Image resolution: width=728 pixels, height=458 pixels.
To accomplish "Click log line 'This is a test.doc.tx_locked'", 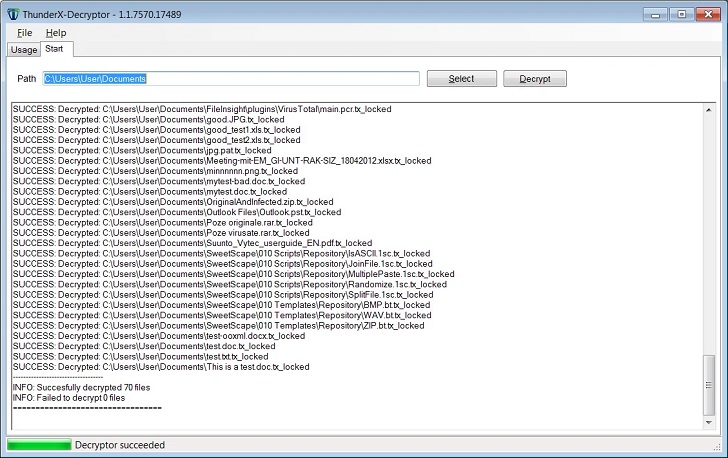I will [x=161, y=367].
